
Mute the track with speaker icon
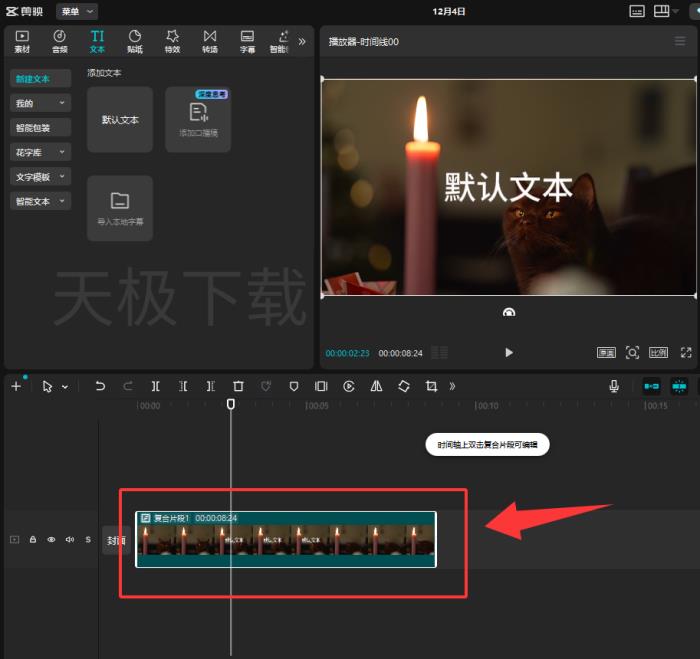tap(69, 539)
